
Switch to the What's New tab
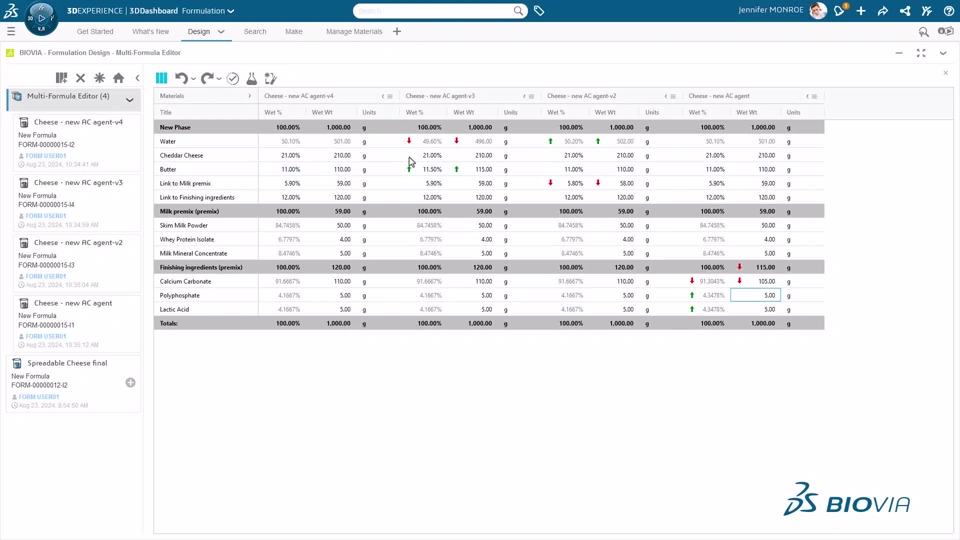(x=151, y=31)
